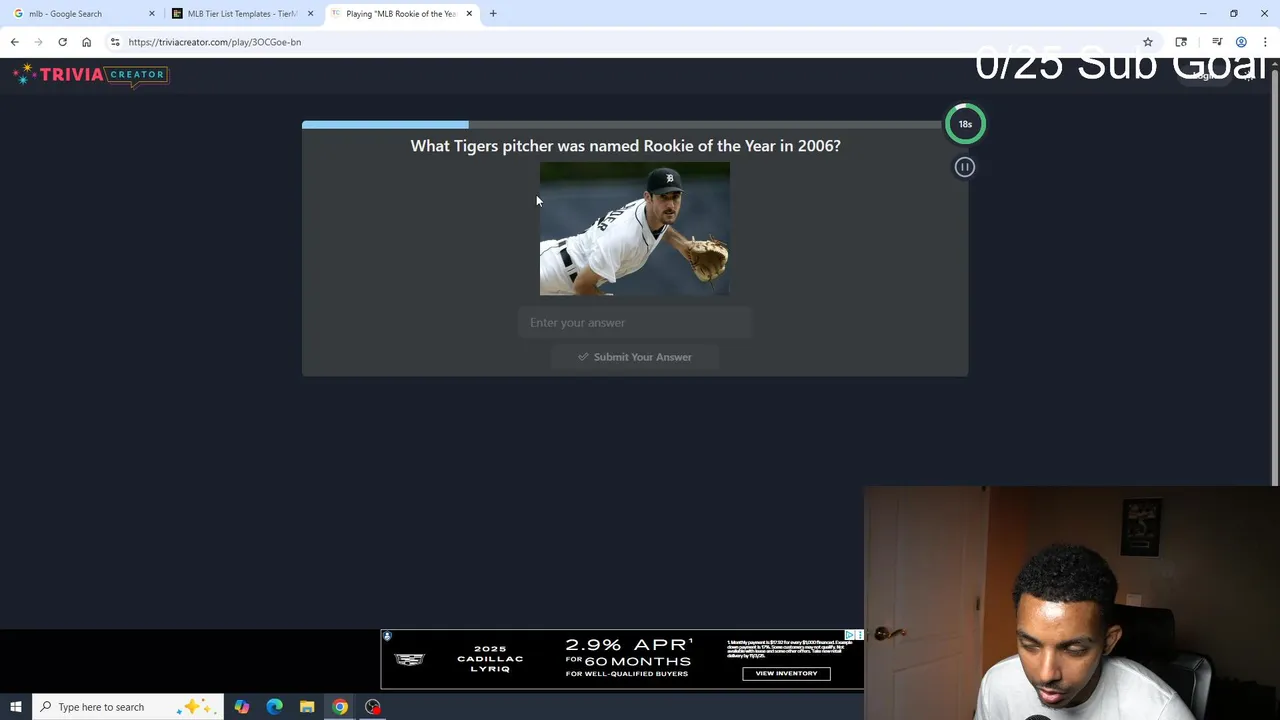
Task: Open Chrome's three-dot menu
Action: 1265,42
